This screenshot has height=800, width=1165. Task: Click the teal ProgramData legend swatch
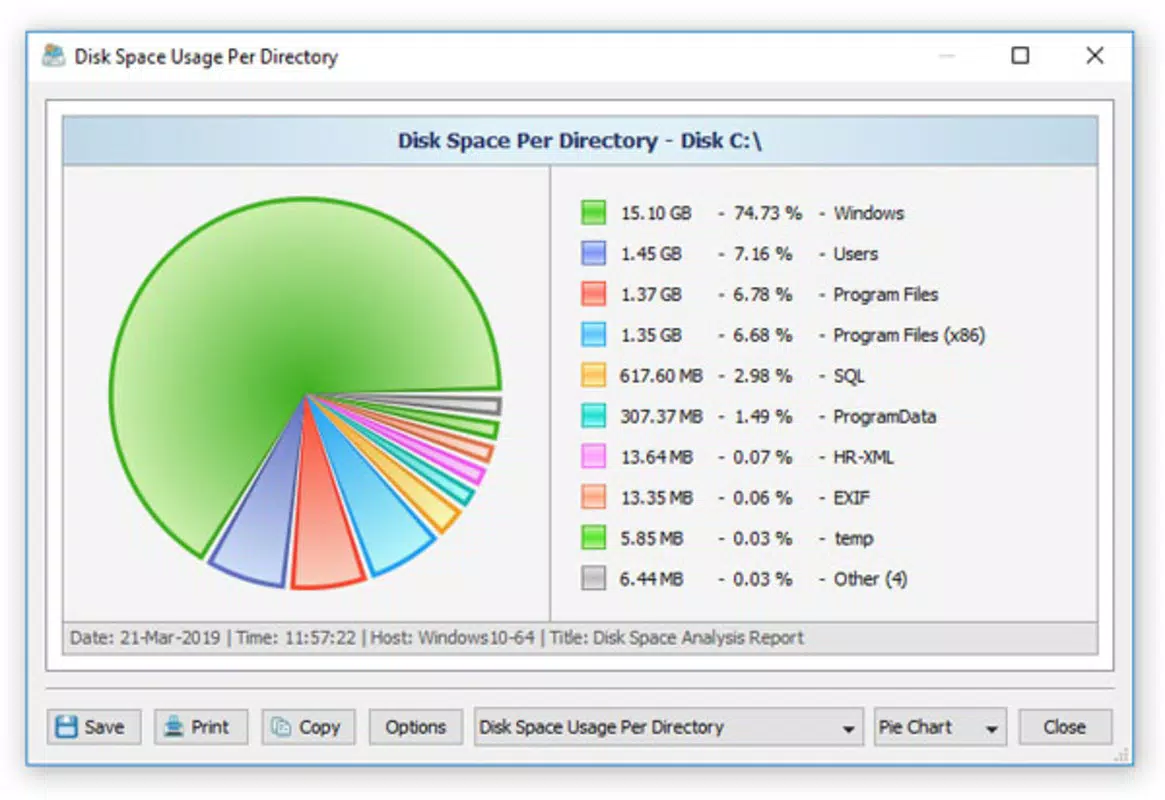593,416
